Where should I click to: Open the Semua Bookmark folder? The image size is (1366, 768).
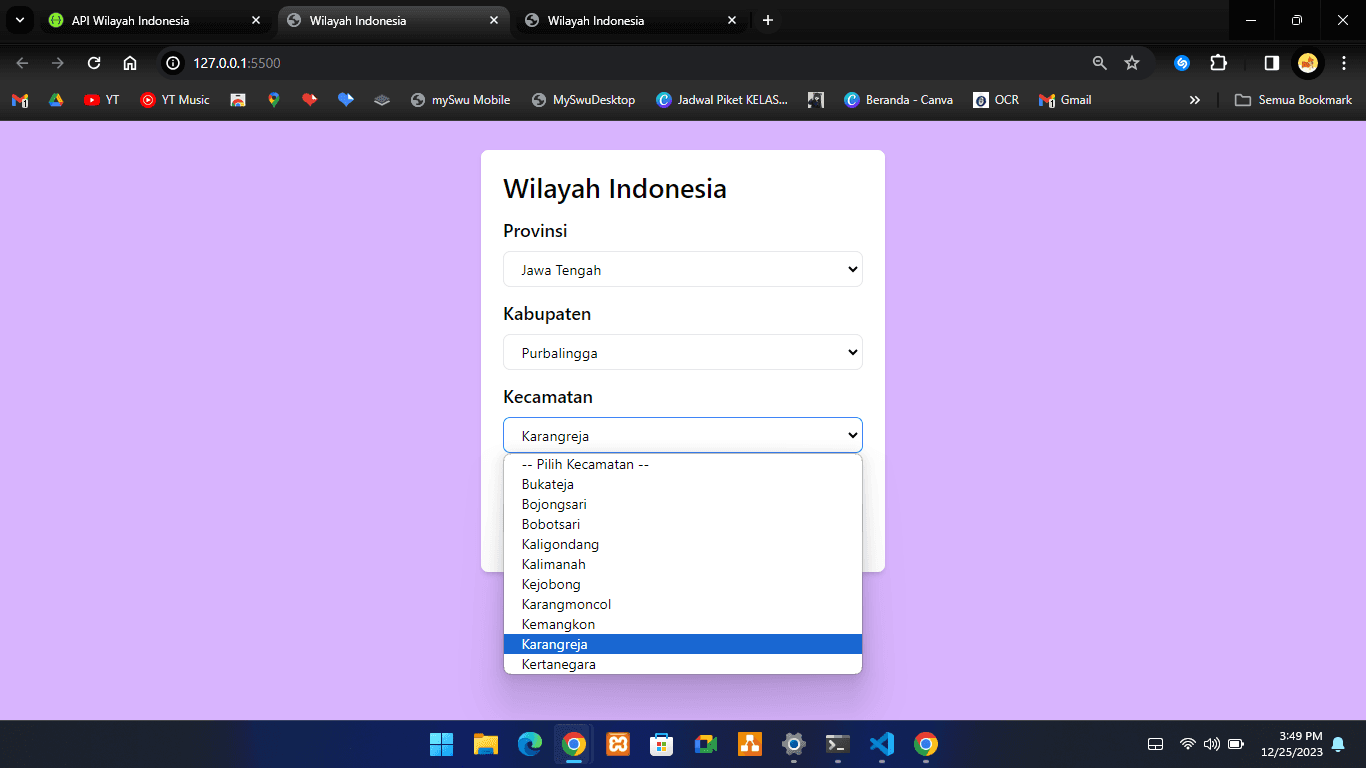(x=1293, y=99)
